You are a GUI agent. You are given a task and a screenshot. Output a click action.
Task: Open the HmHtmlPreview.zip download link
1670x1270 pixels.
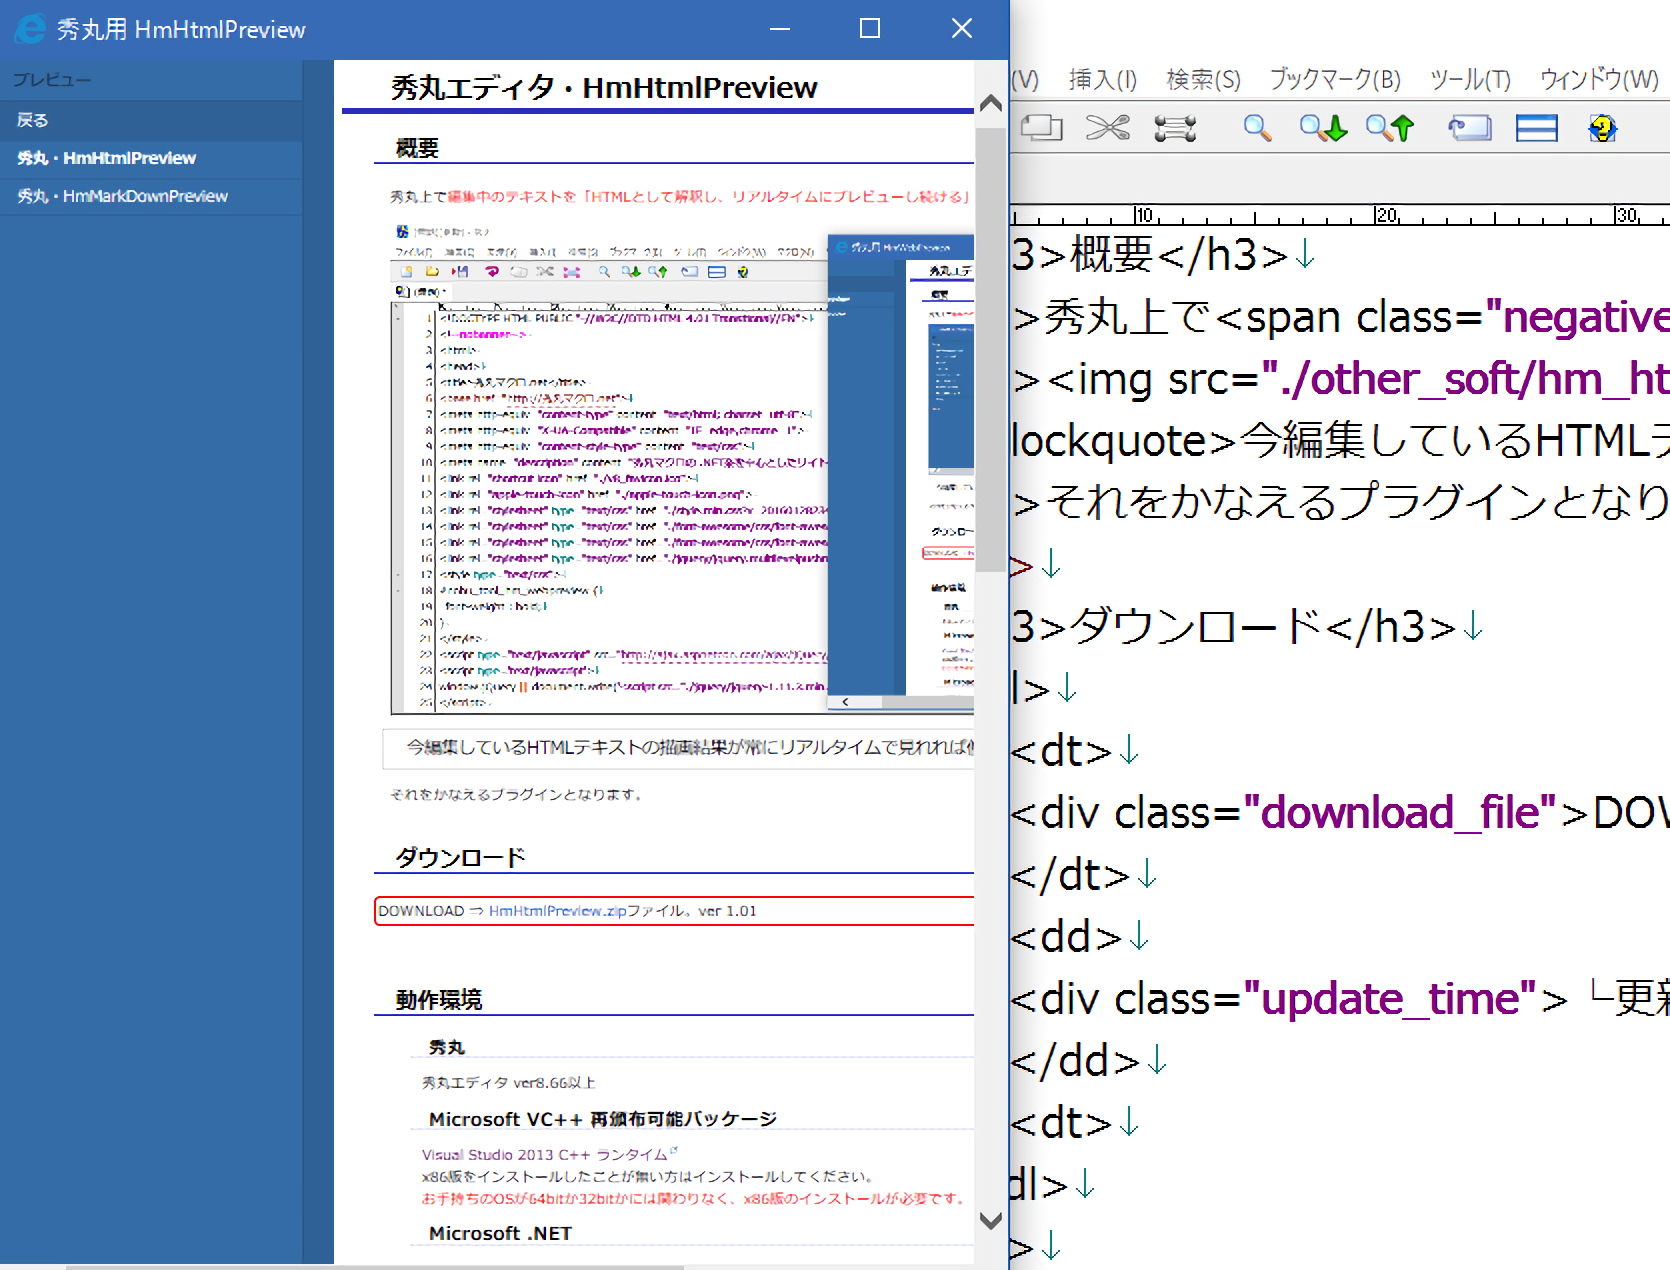(x=557, y=911)
